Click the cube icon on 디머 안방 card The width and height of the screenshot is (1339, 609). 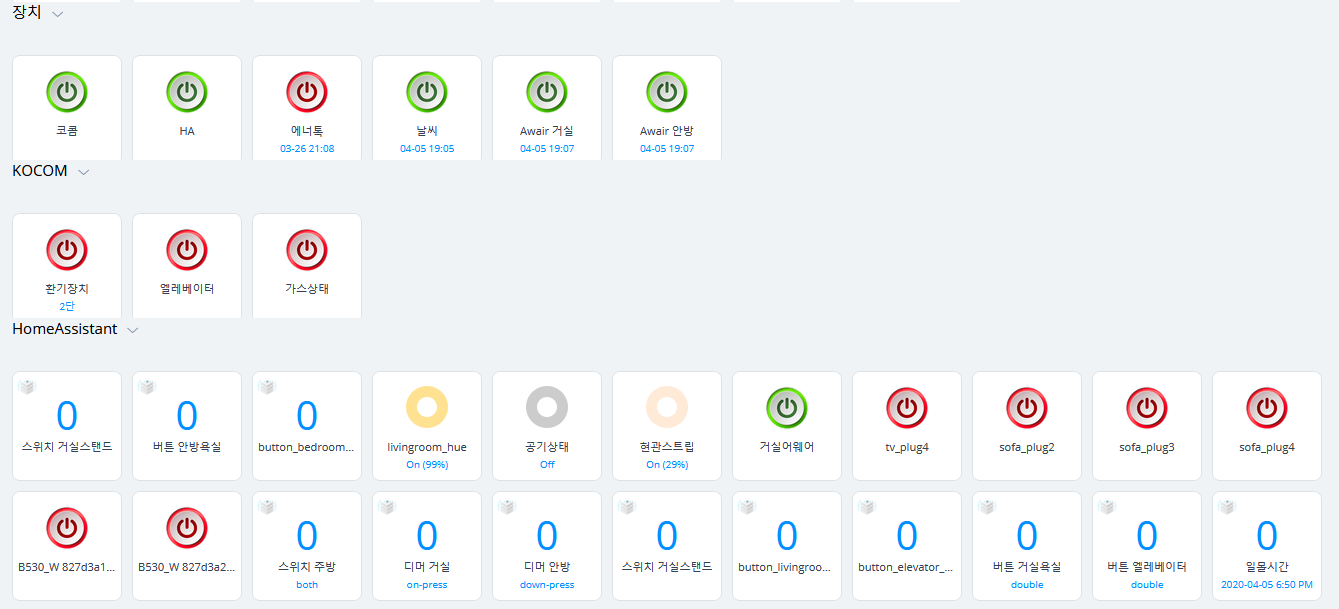click(507, 507)
